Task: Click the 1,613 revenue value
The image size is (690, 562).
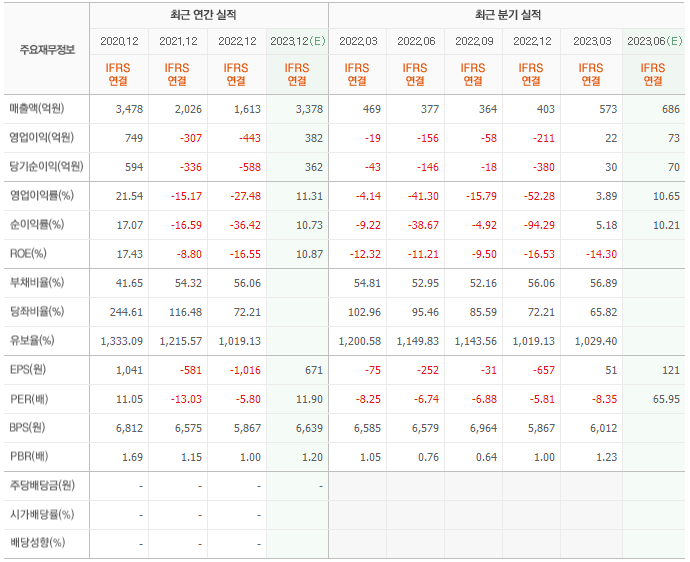Action: [x=247, y=109]
